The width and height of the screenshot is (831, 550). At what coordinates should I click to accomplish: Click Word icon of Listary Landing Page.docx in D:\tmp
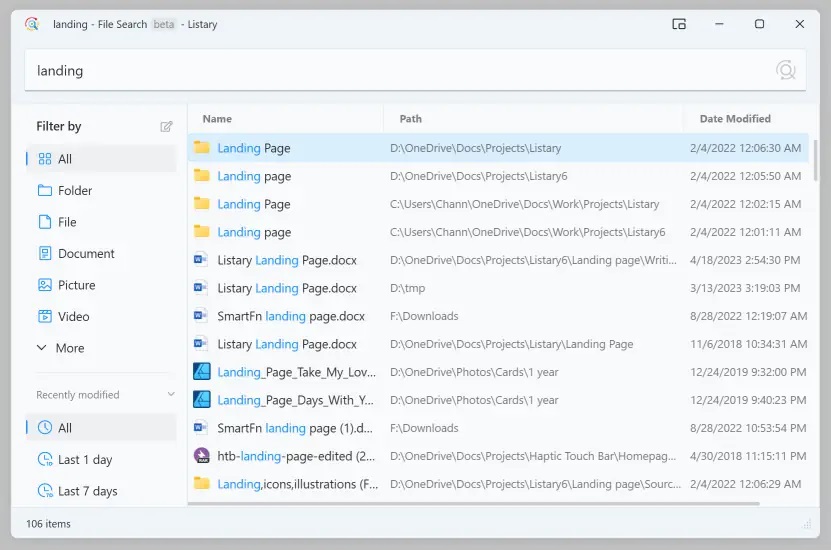tap(200, 288)
